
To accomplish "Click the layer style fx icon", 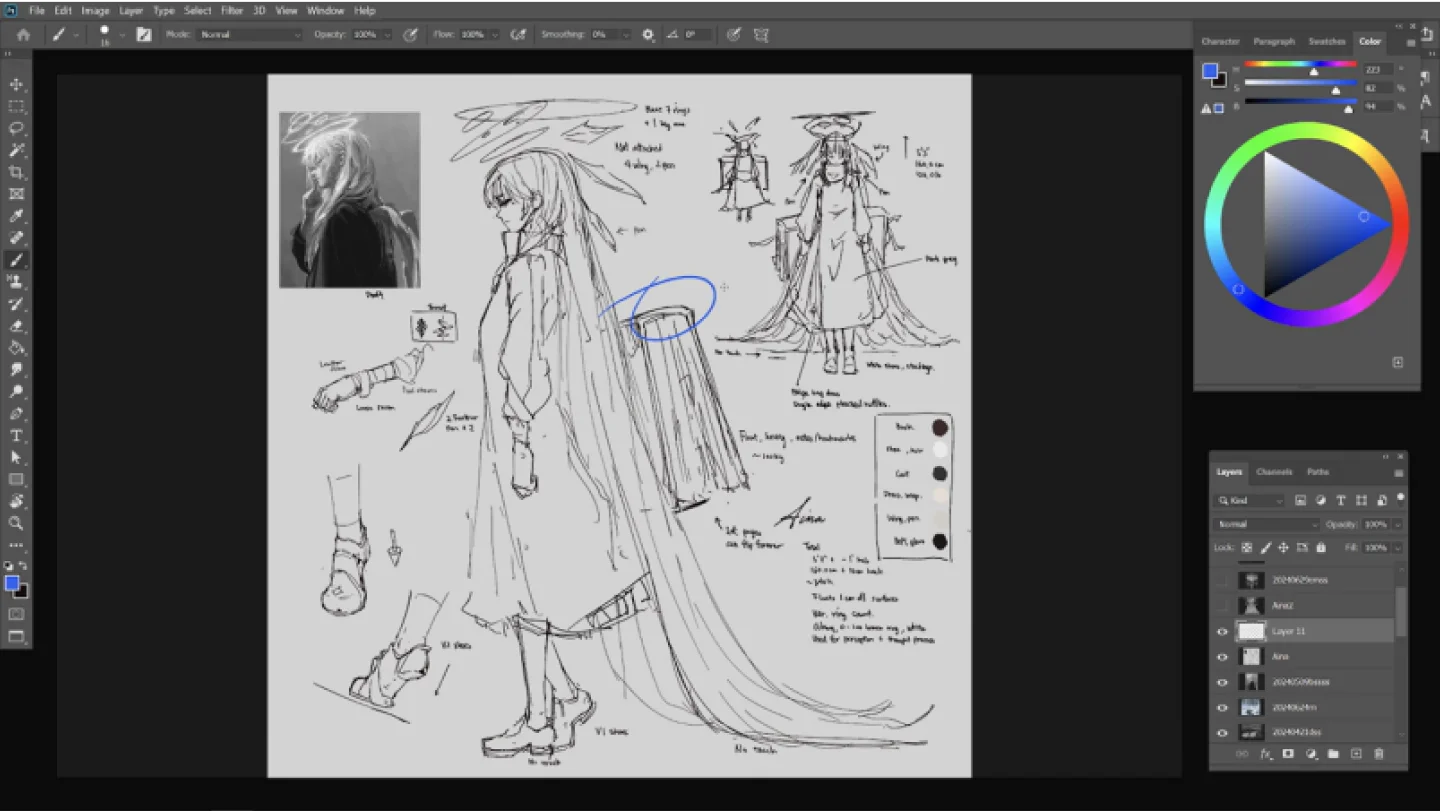I will (1265, 754).
